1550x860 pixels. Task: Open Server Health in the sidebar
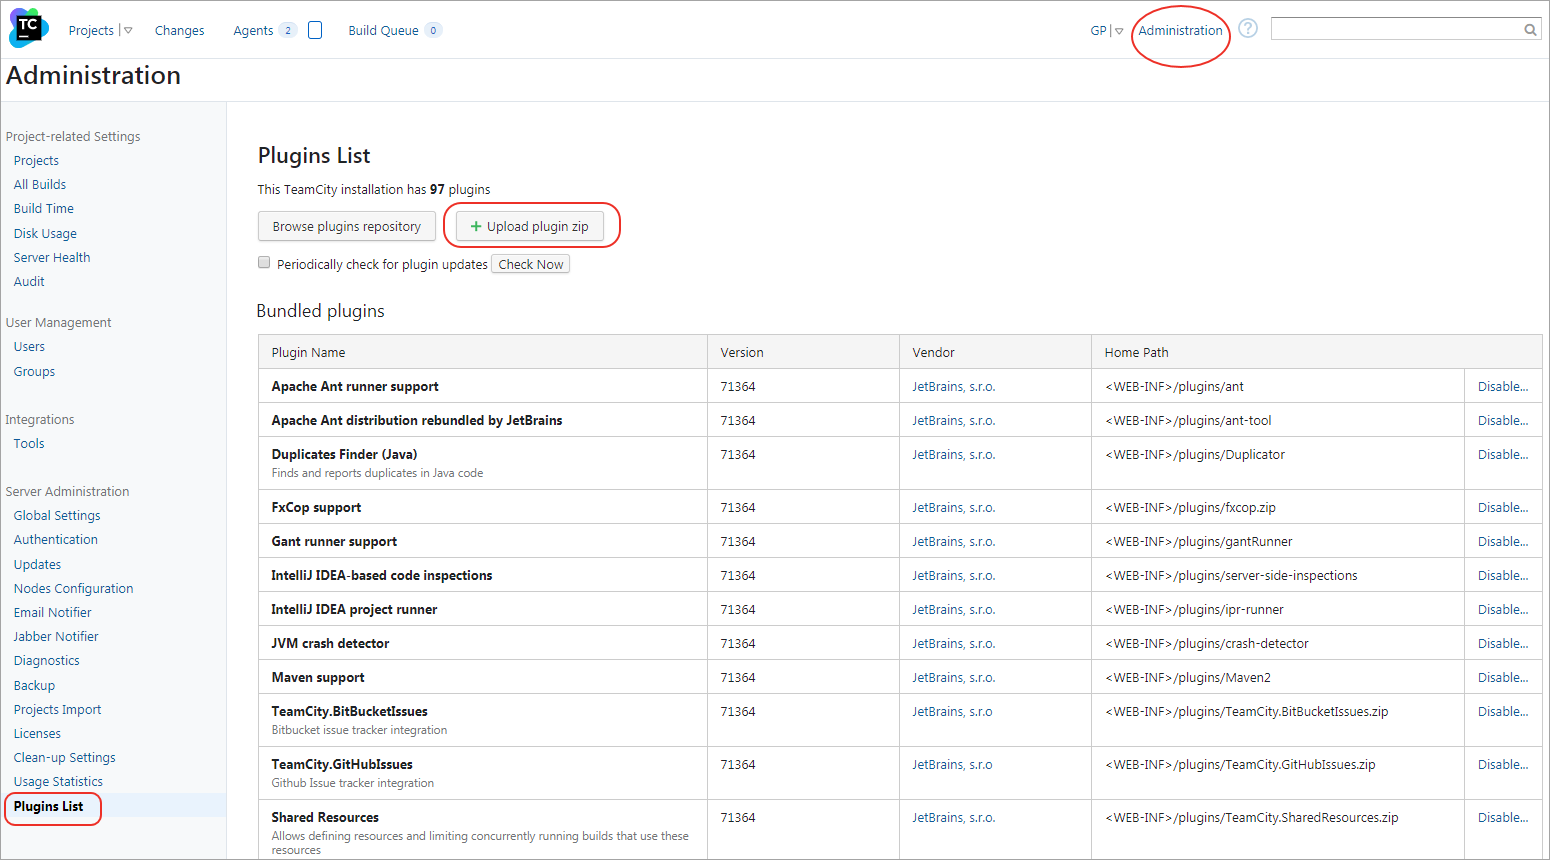coord(52,258)
